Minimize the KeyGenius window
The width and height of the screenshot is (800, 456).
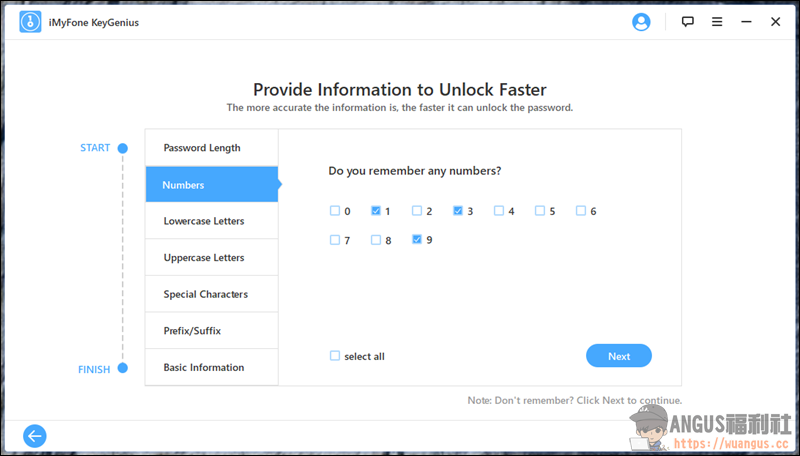(745, 22)
